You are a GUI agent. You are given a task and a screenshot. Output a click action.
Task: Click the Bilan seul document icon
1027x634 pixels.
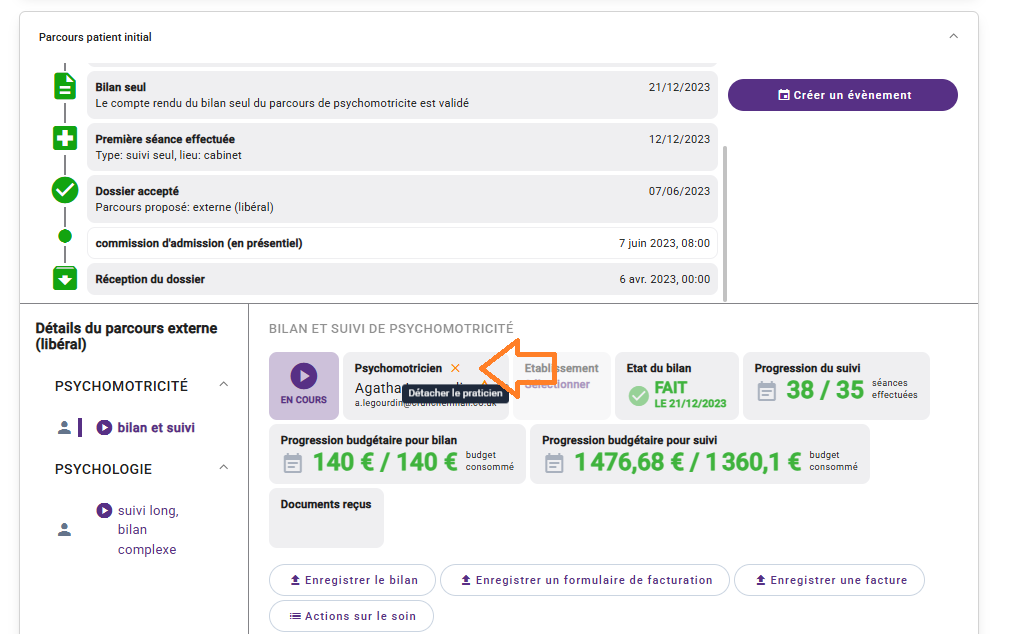[65, 87]
